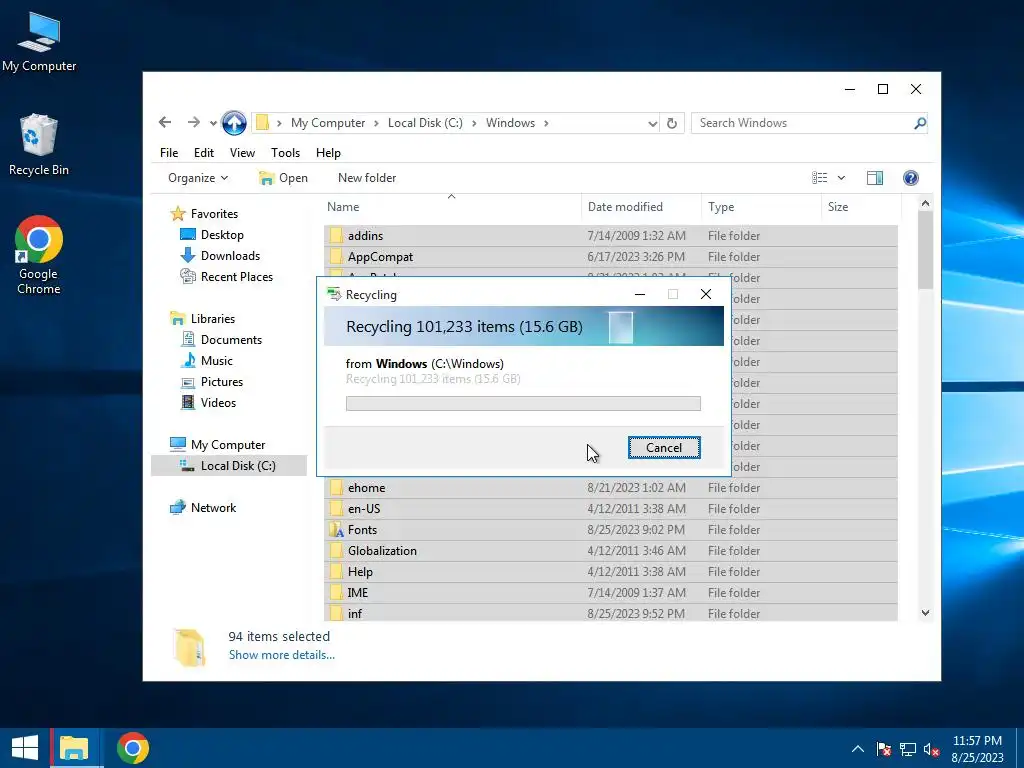Toggle the preview pane icon
Image resolution: width=1024 pixels, height=768 pixels.
coord(875,178)
